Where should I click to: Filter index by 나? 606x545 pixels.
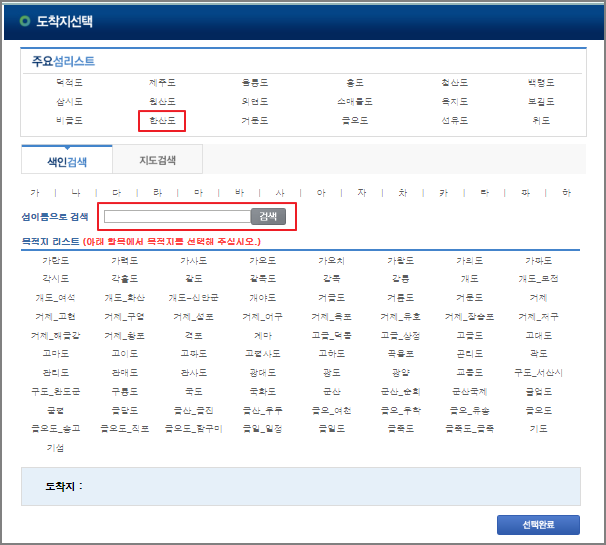(76, 192)
